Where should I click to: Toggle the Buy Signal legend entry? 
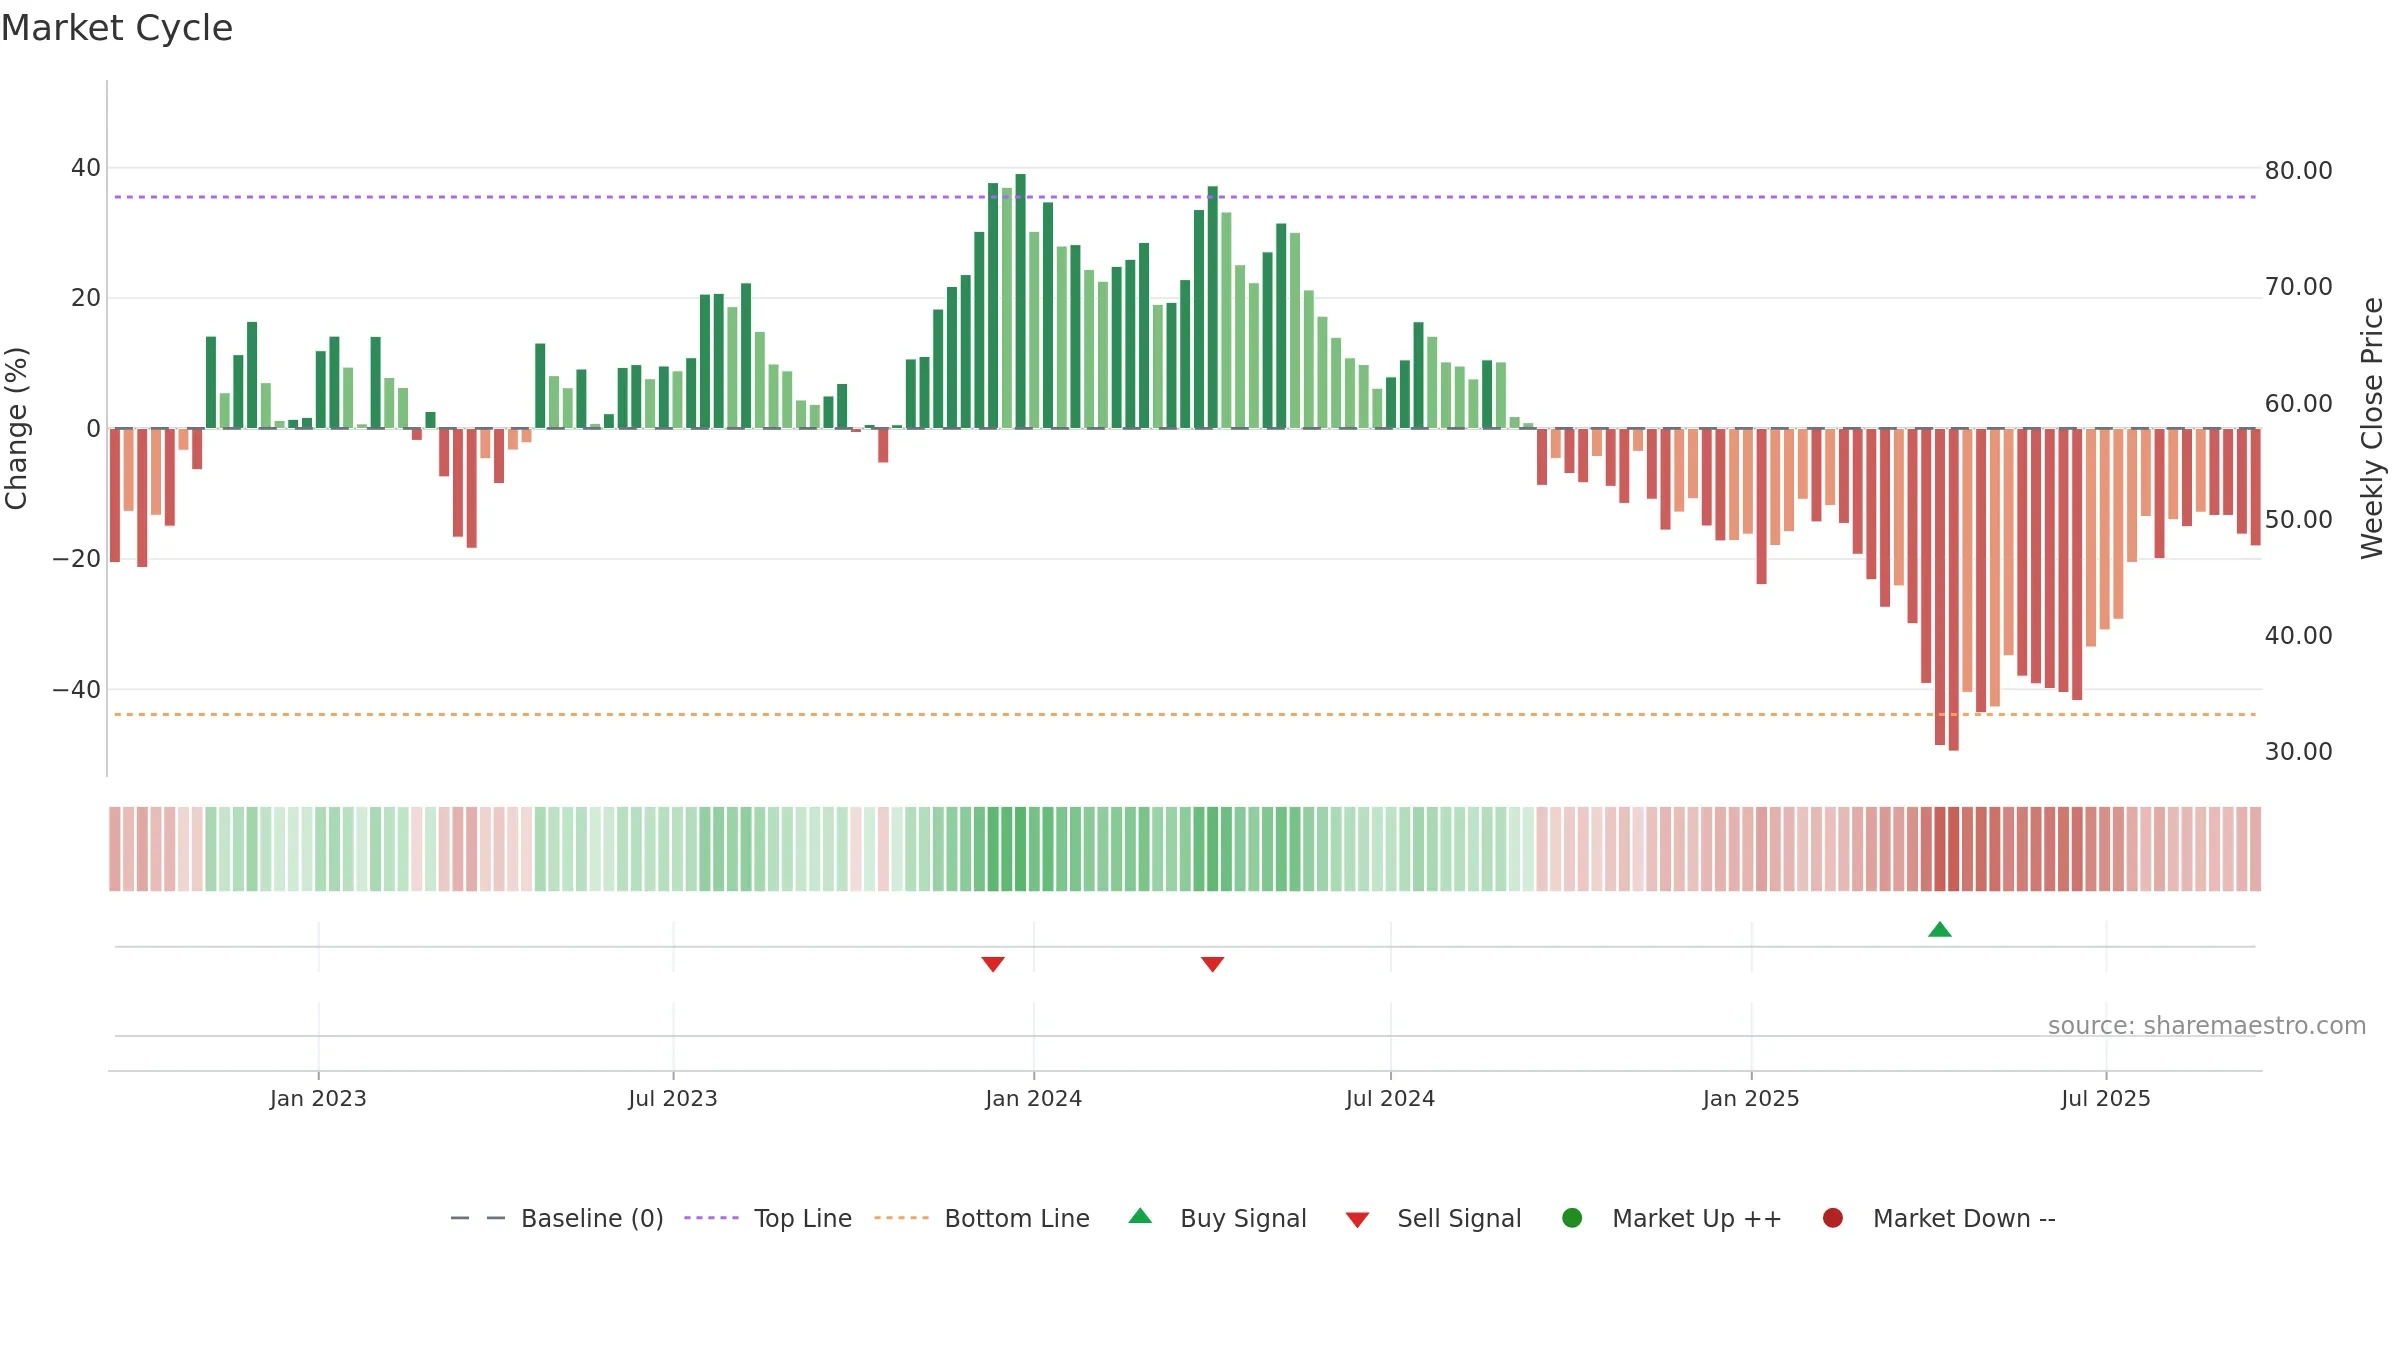tap(1217, 1218)
